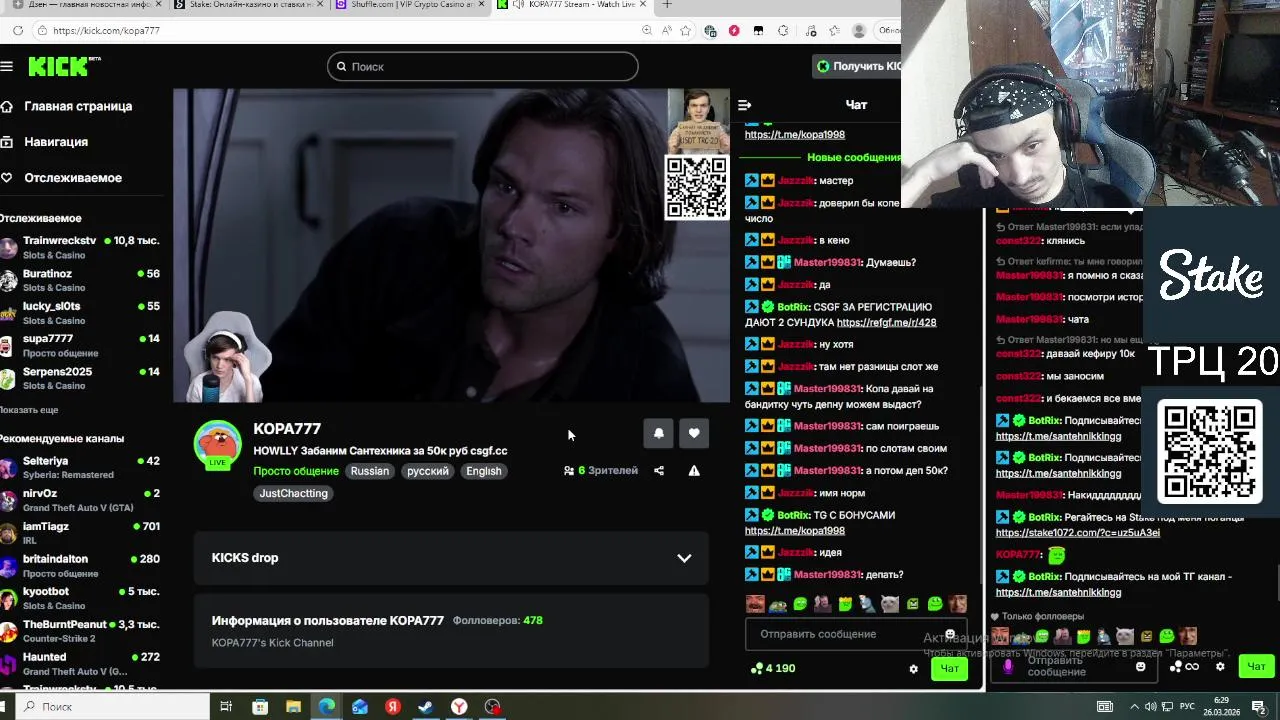
Task: Click the JustChatting tag
Action: (293, 493)
